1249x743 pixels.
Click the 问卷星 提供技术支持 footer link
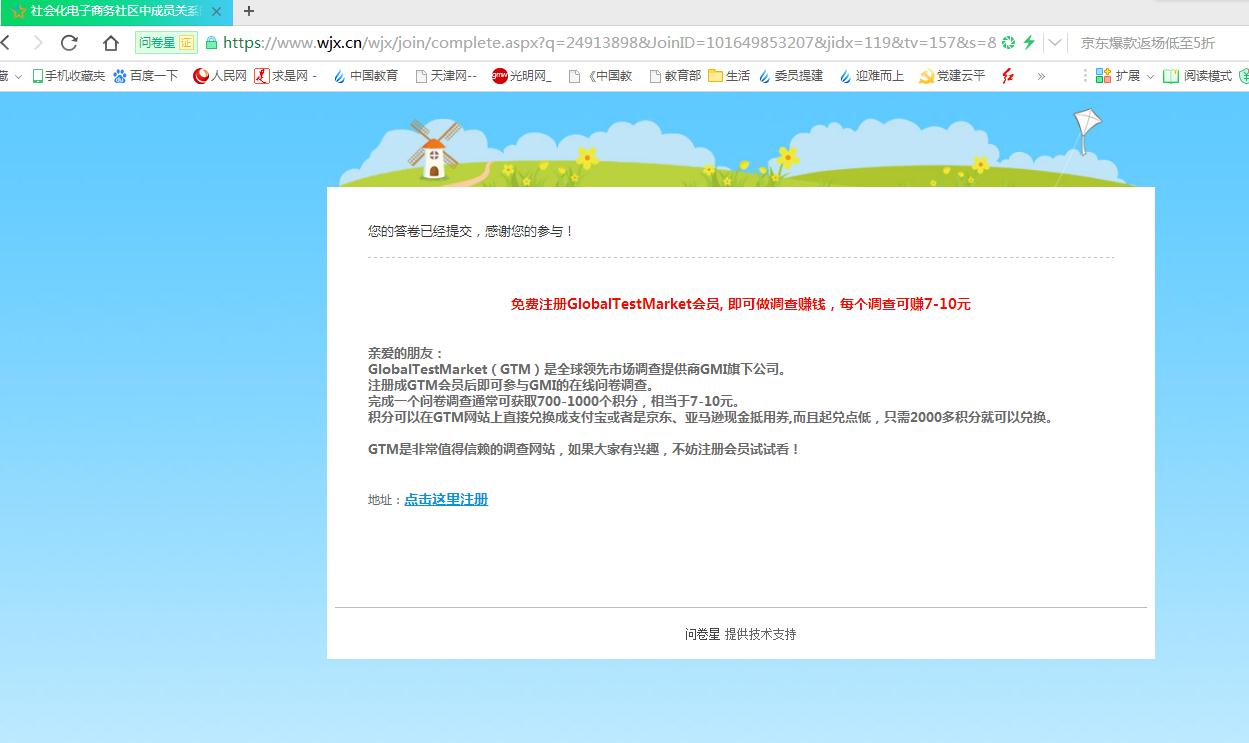pos(741,634)
